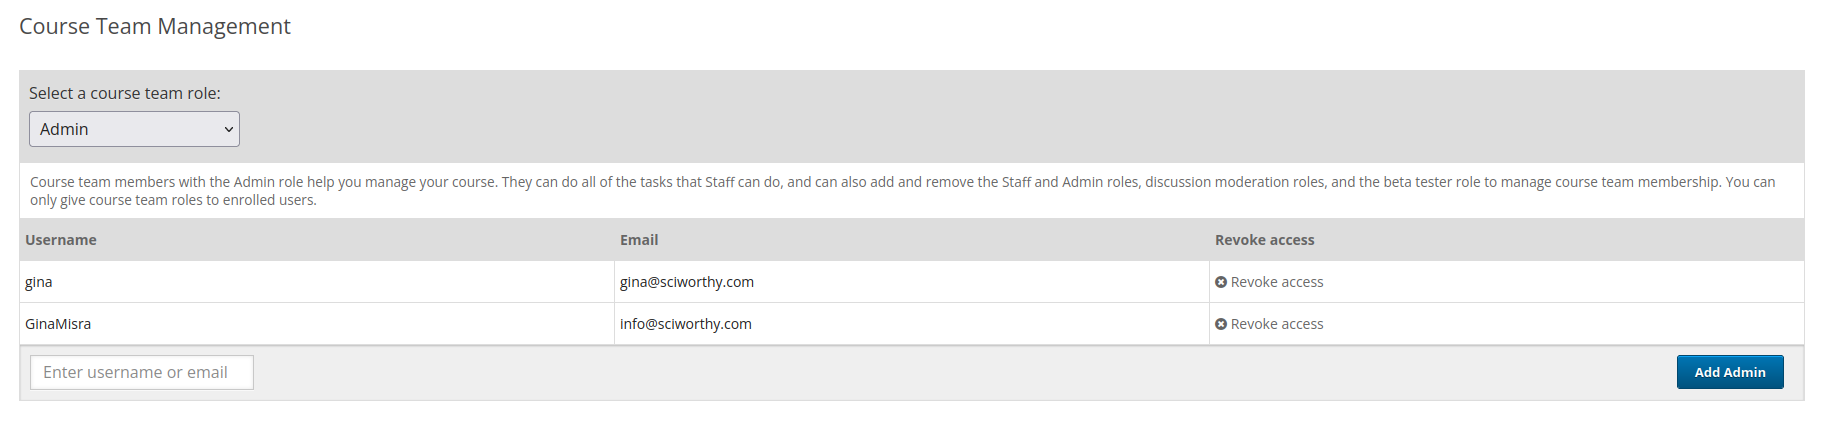
Task: Select the GinaMisra username cell
Action: click(x=317, y=324)
